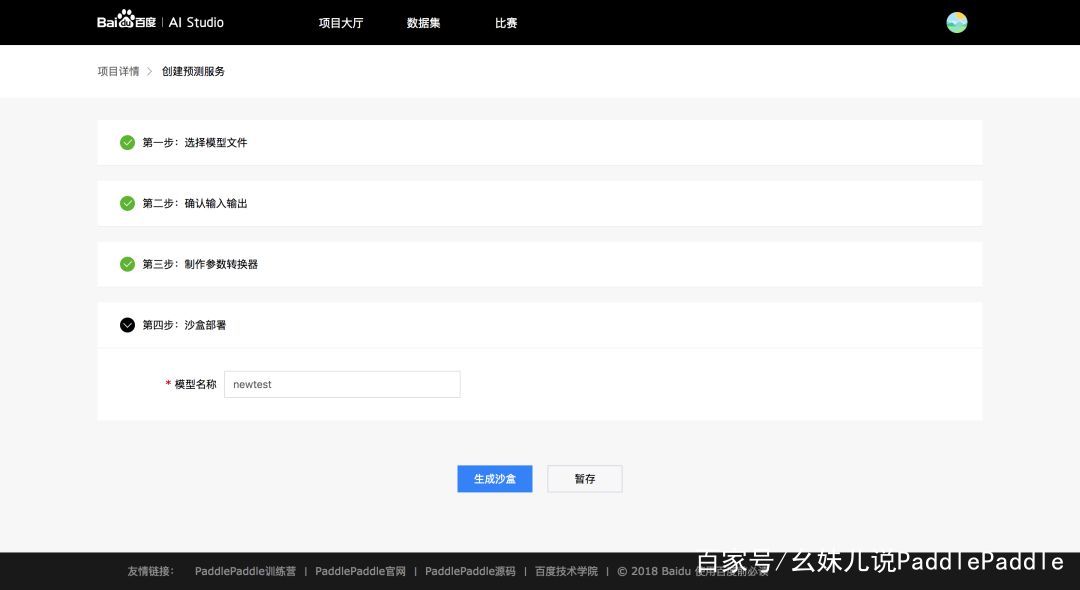Visit the 百度技术学院 footer link
Image resolution: width=1080 pixels, height=590 pixels.
tap(566, 571)
